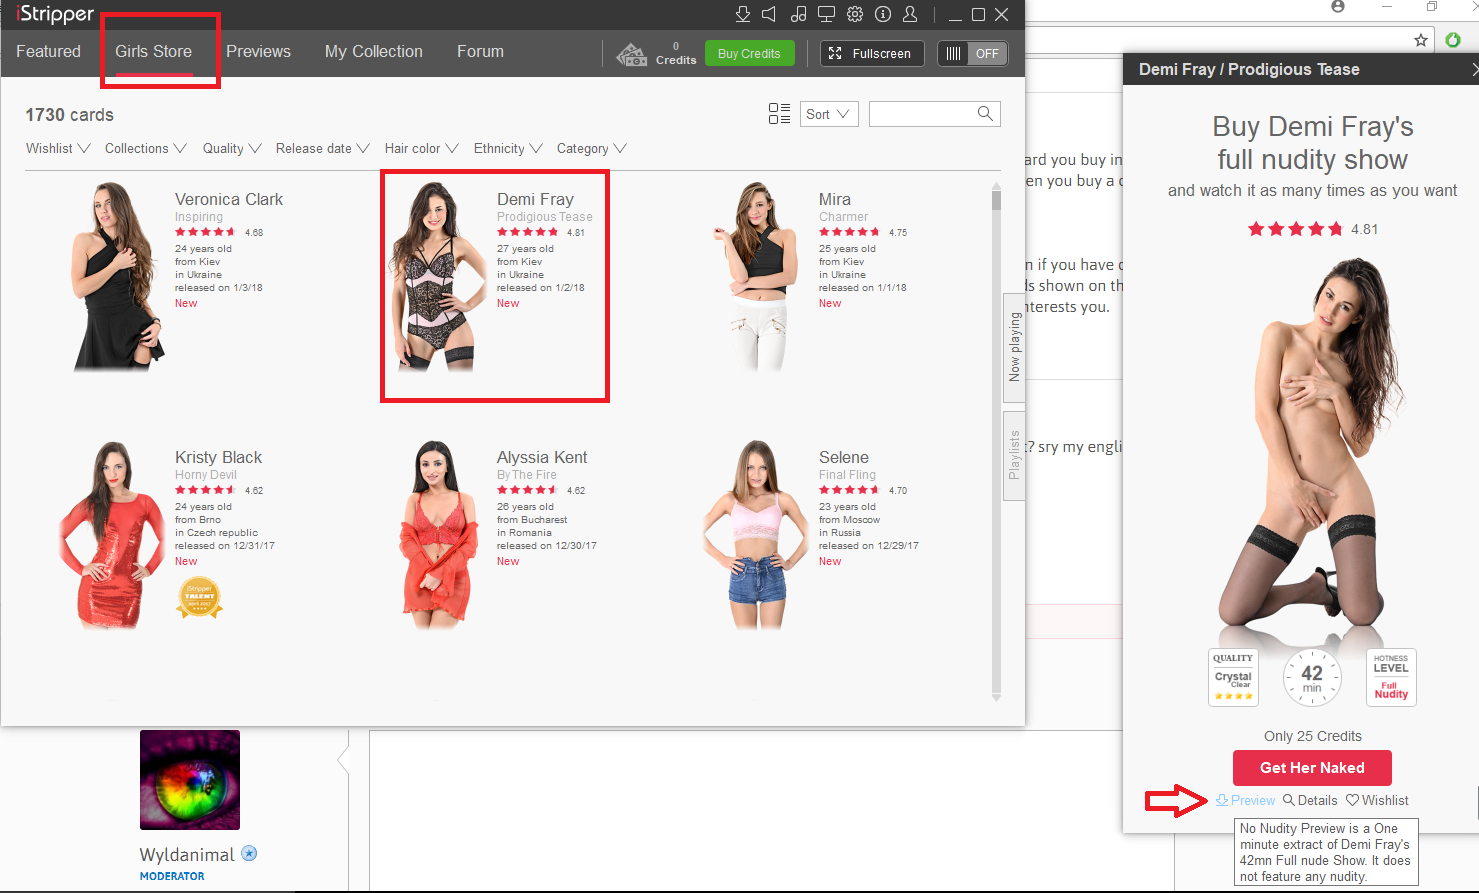Open the Now playing side tab
Image resolution: width=1479 pixels, height=893 pixels.
[x=1014, y=347]
